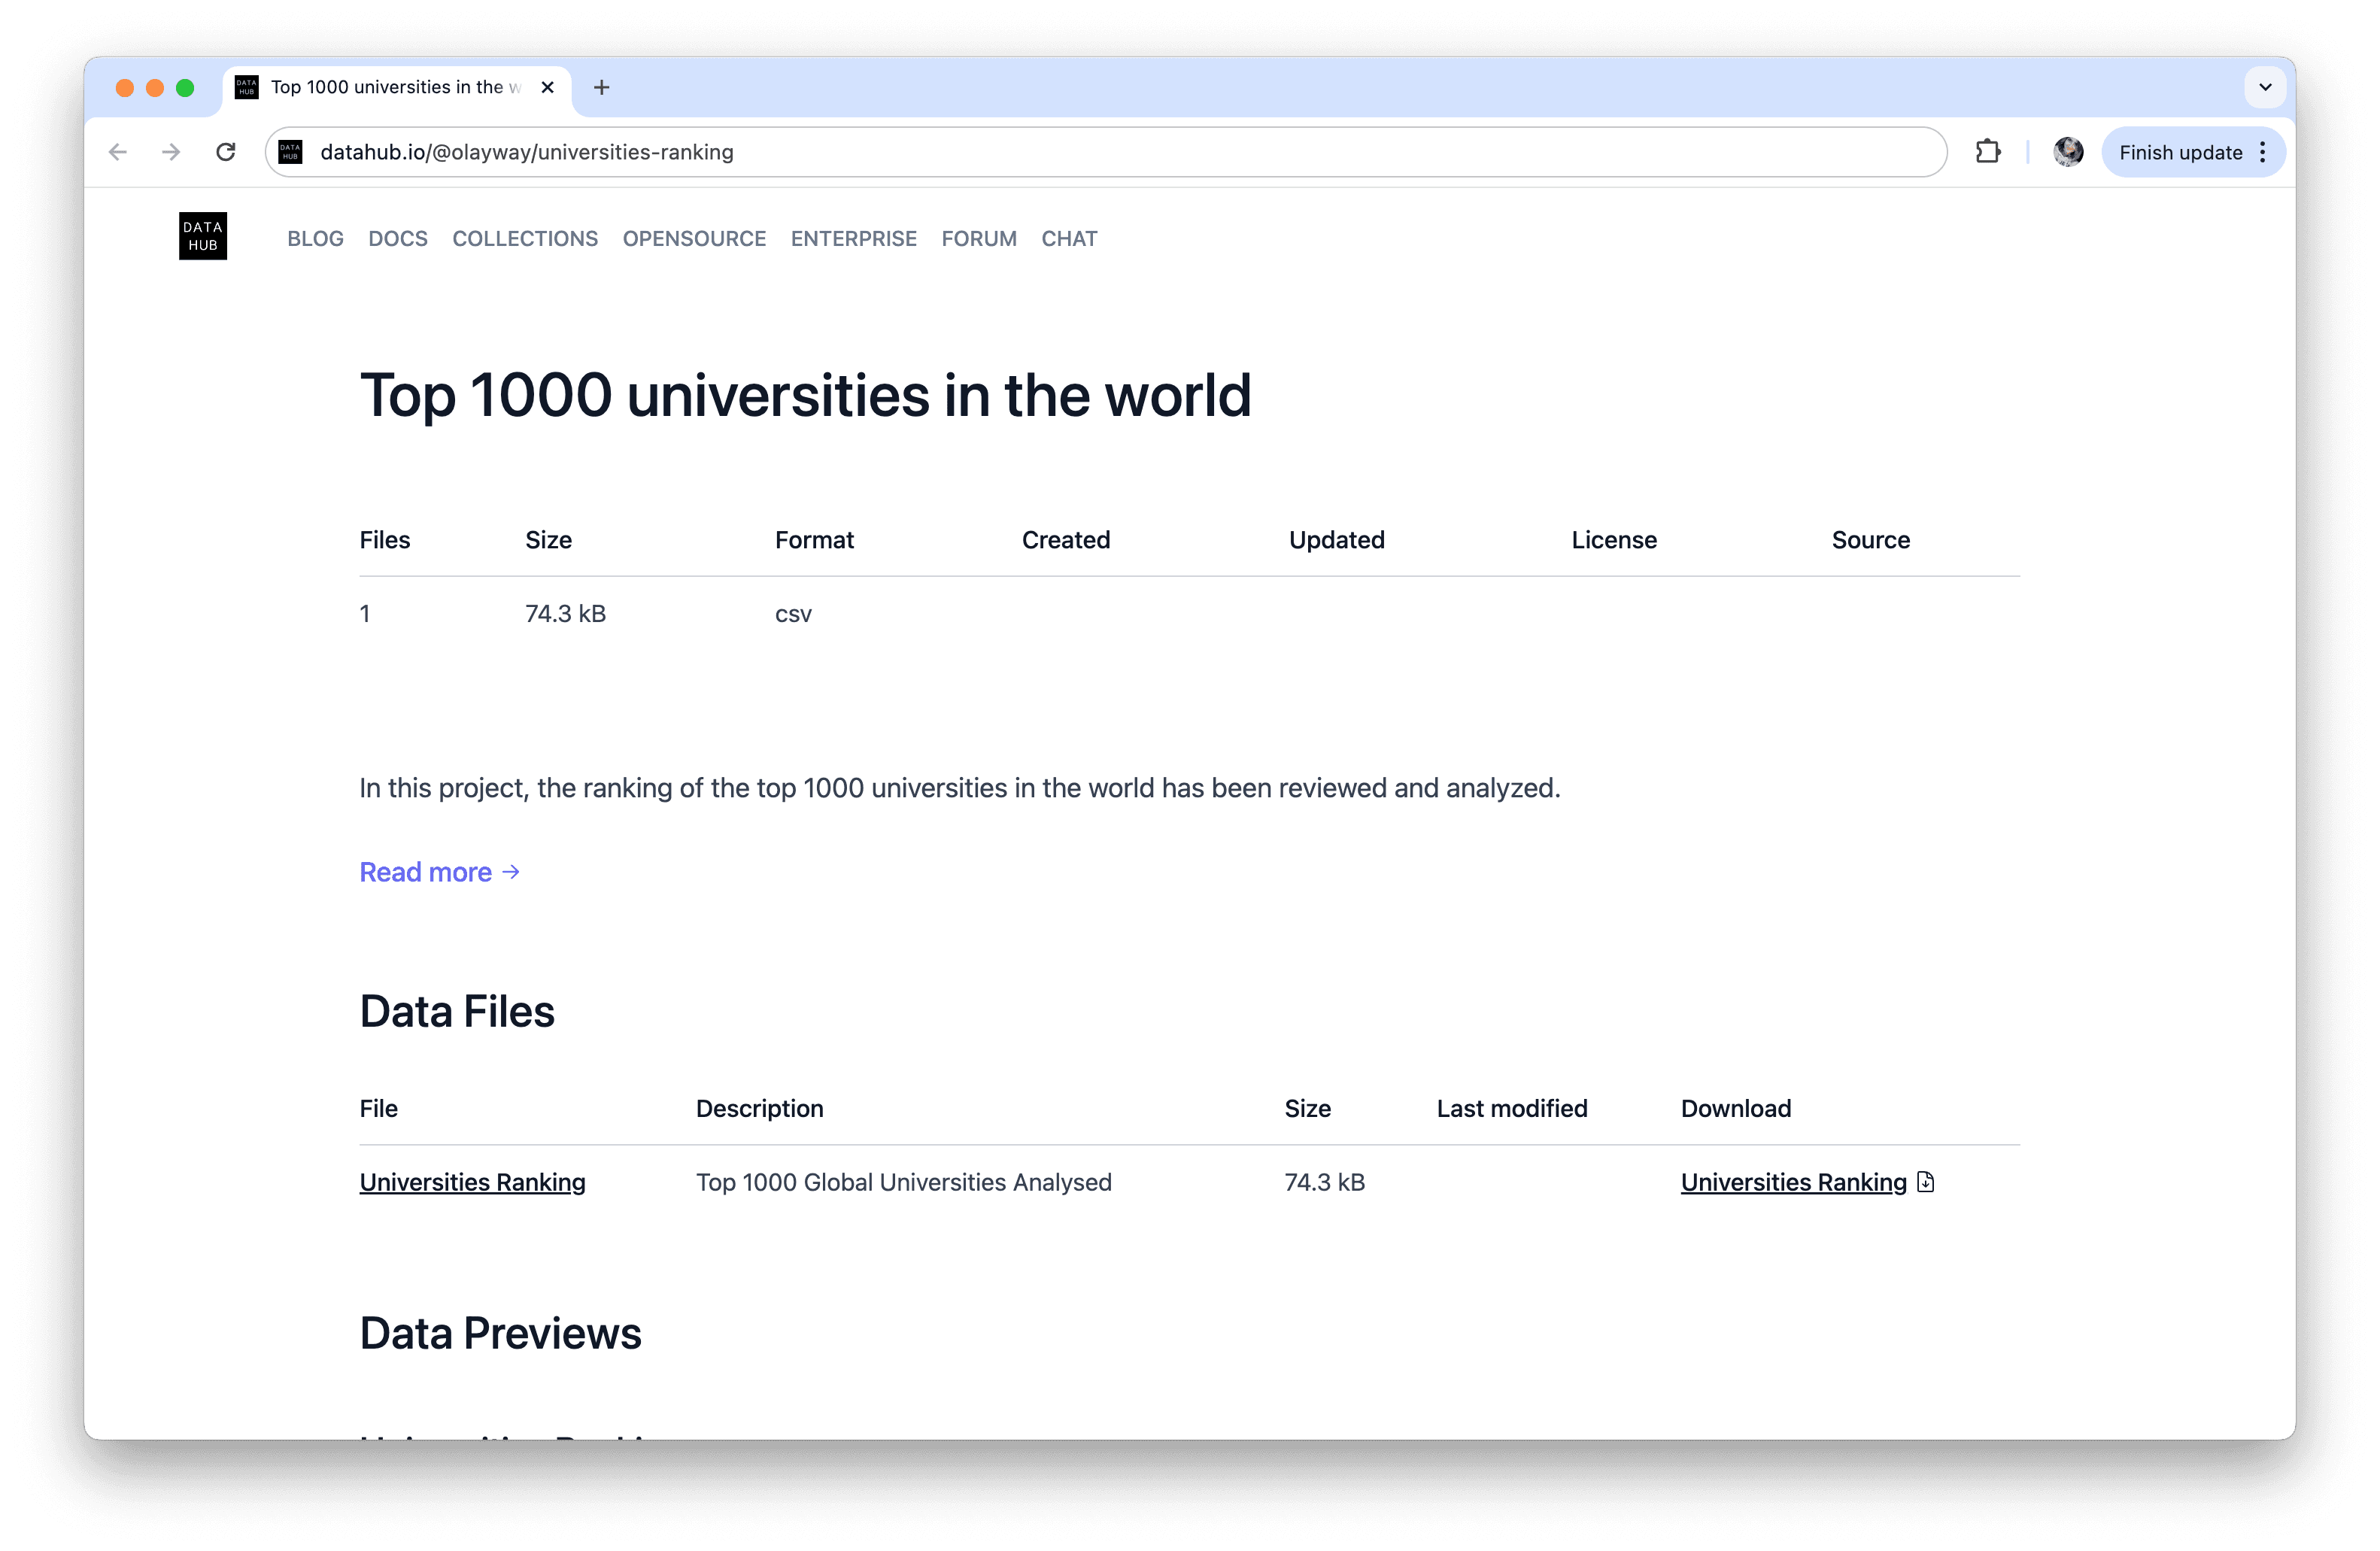Expand the tab search chevron
Viewport: 2380px width, 1551px height.
[2264, 88]
